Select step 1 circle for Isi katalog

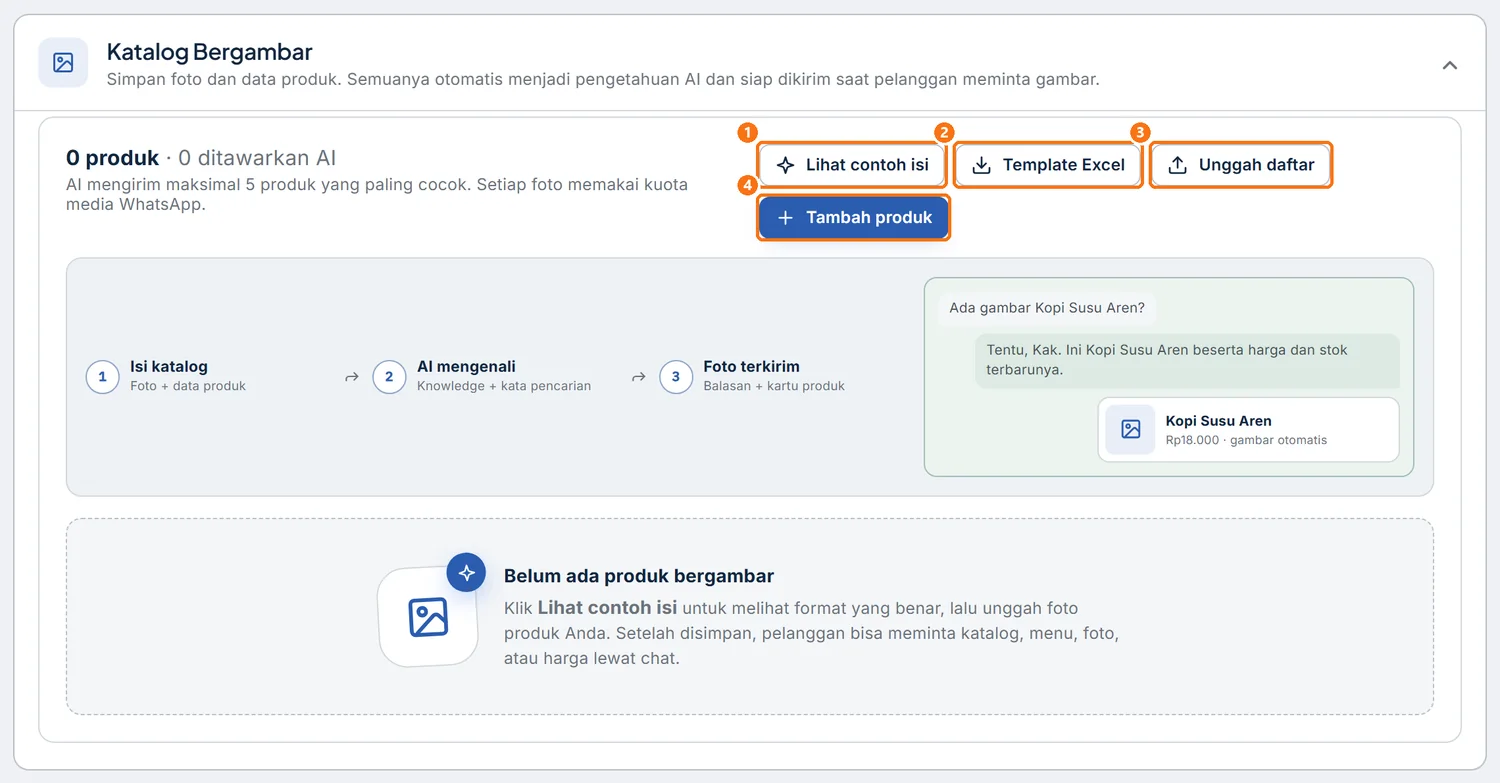pyautogui.click(x=102, y=377)
